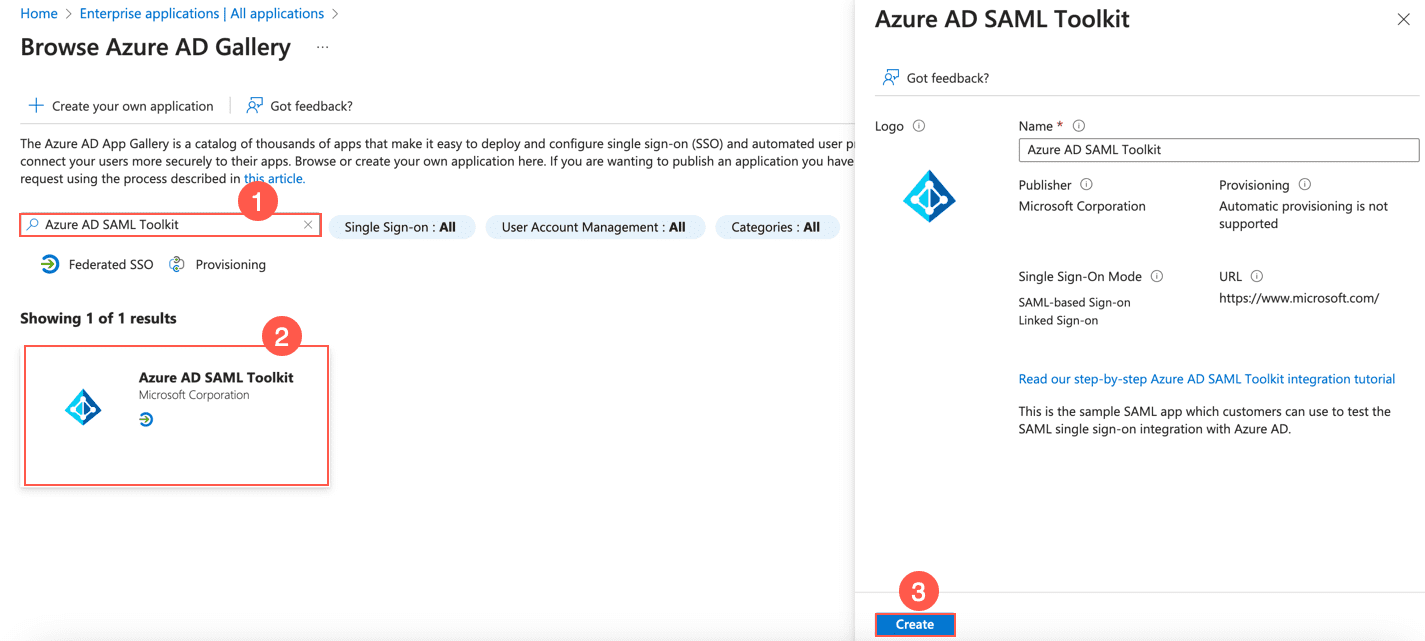This screenshot has height=641, width=1425.
Task: Click the info icon beside Single Sign-On Mode
Action: point(1157,276)
